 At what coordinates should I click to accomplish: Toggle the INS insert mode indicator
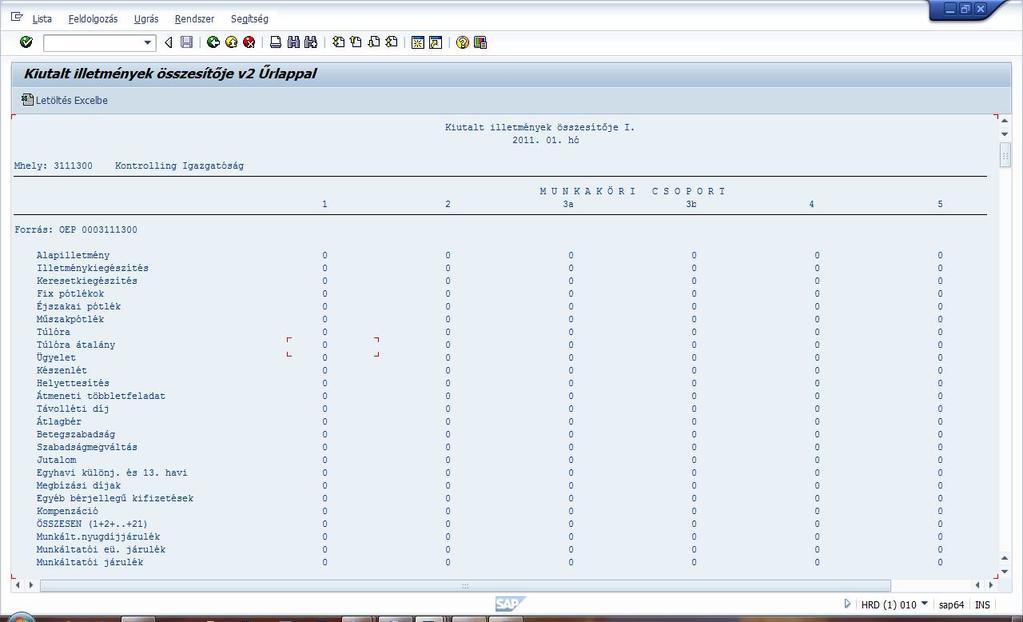982,605
